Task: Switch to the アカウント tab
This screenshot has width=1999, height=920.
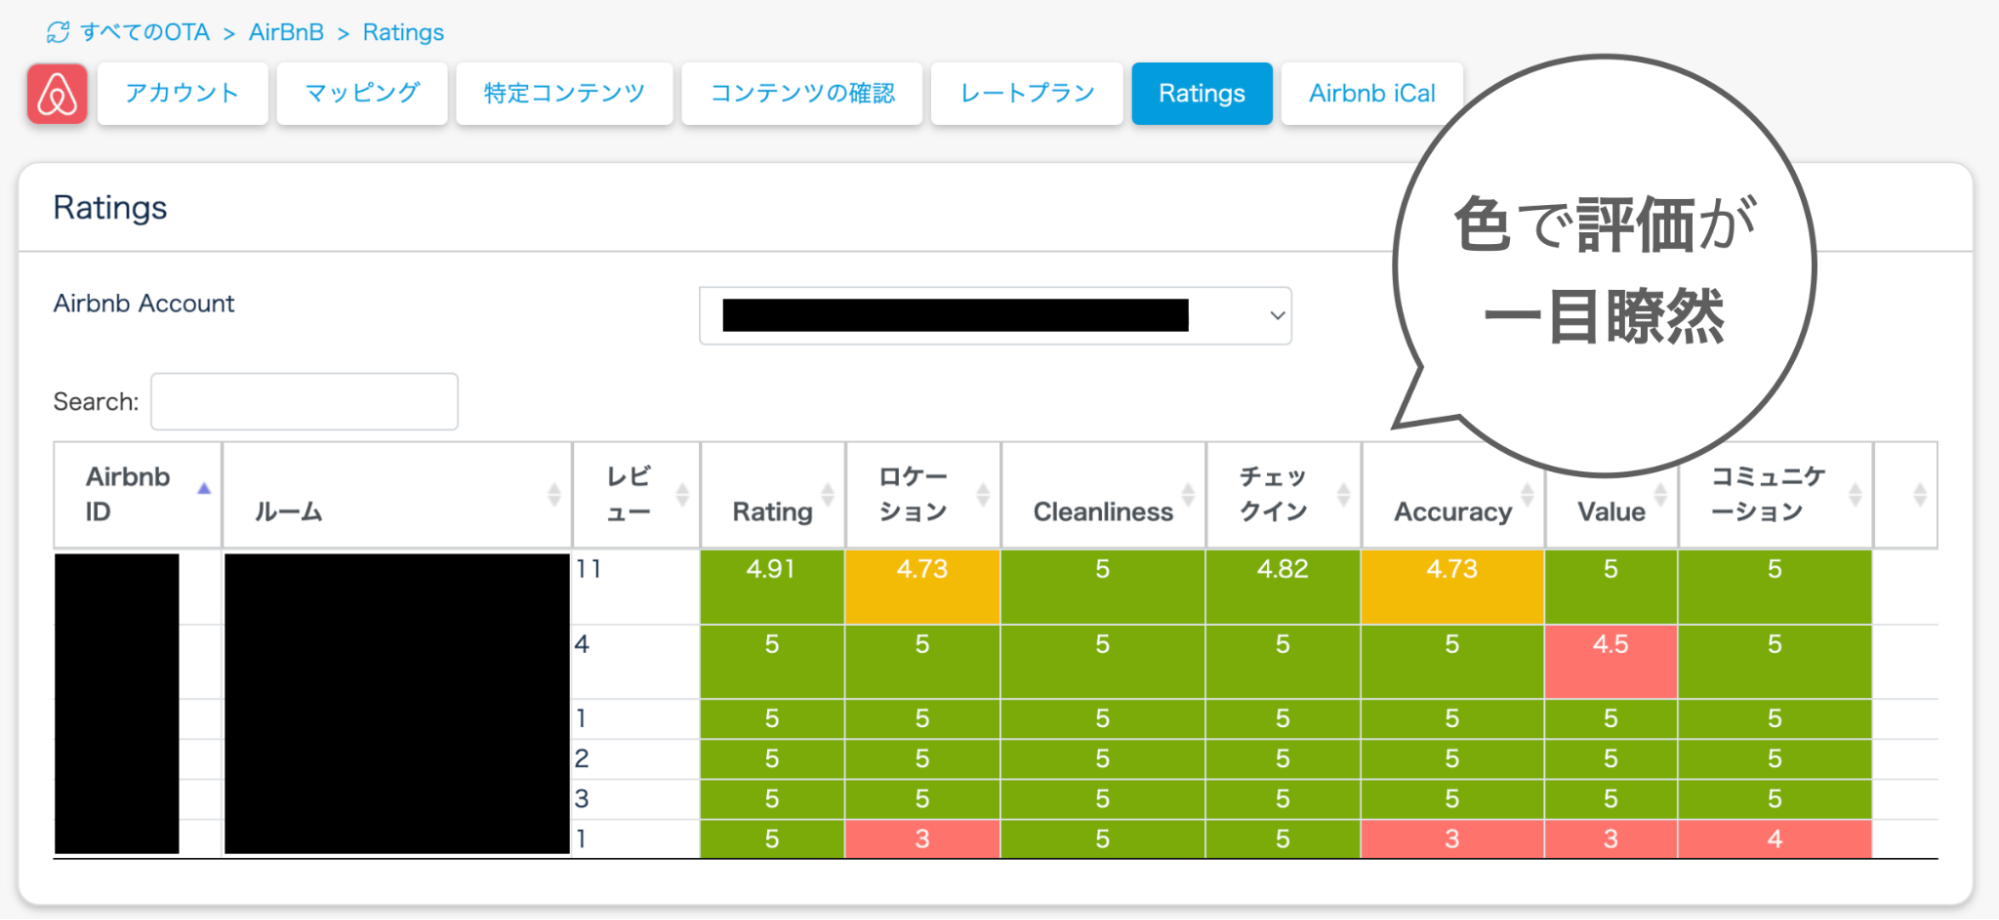Action: tap(182, 94)
